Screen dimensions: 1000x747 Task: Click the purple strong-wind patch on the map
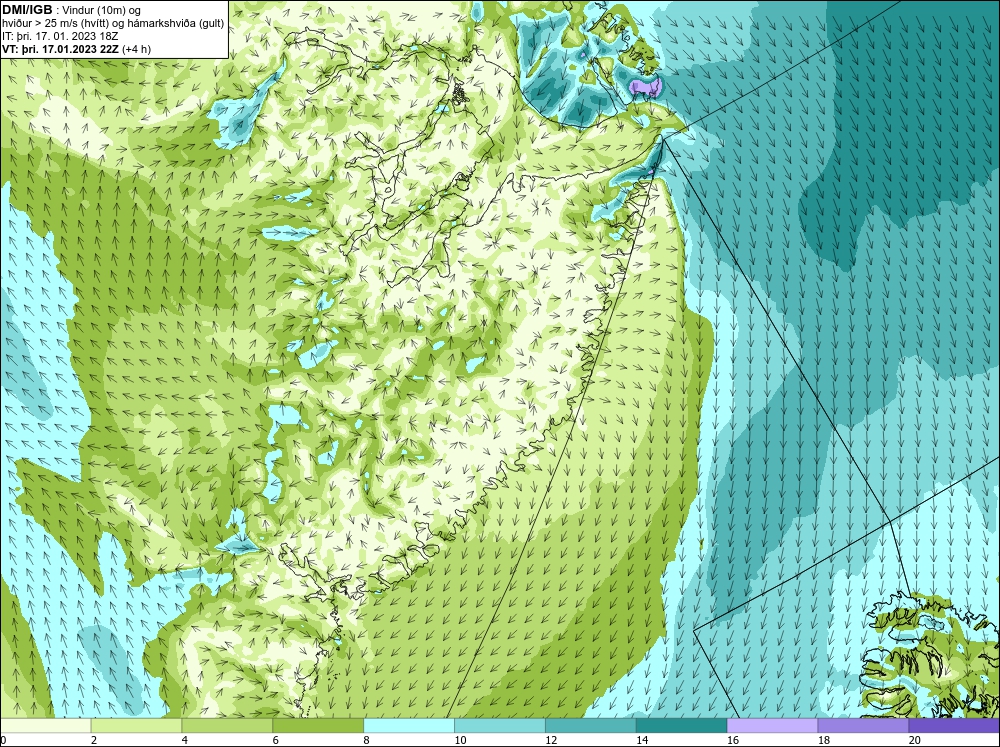645,87
